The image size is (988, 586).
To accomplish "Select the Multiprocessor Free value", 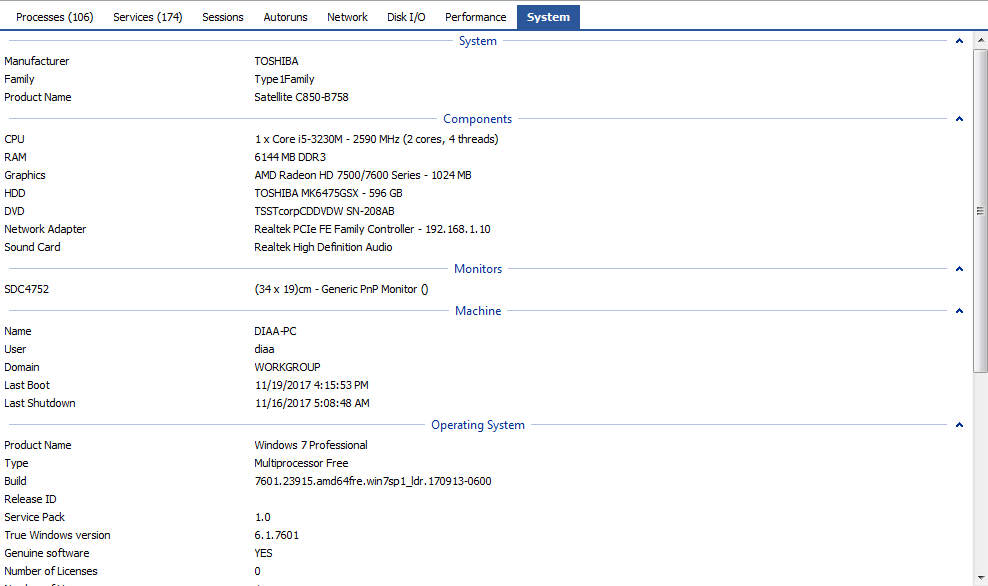I will (301, 463).
